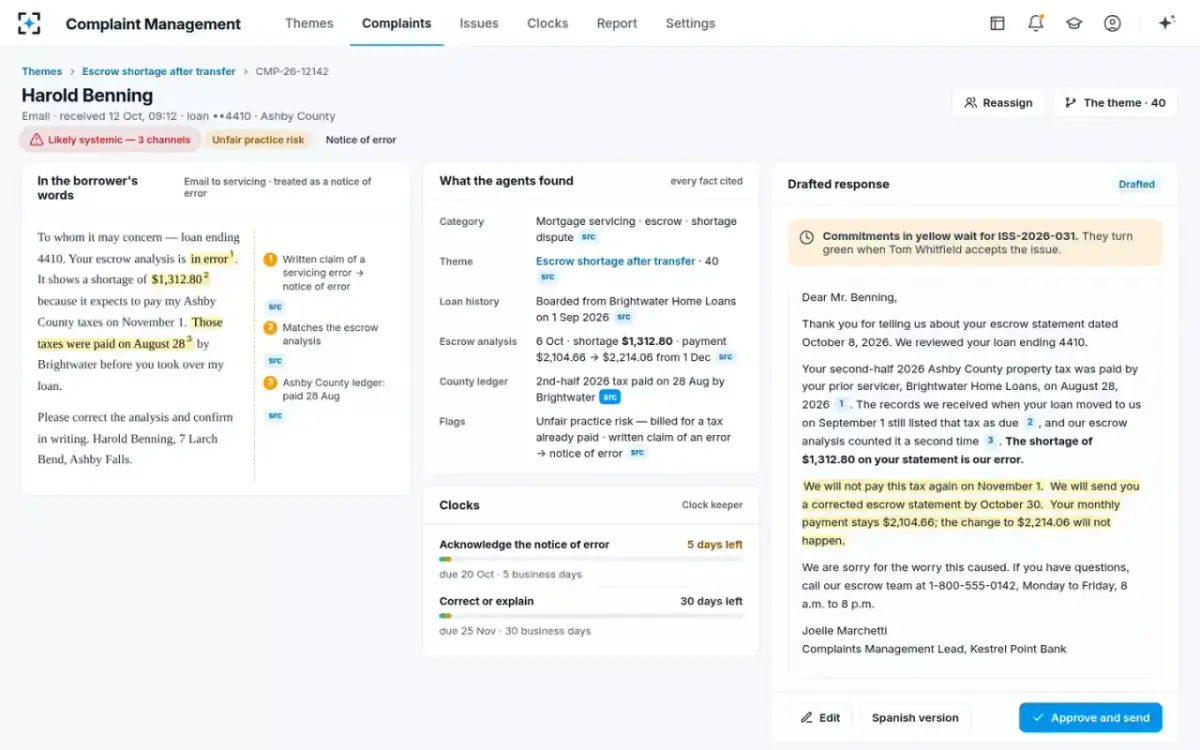Open the sparkle assistant icon
Viewport: 1200px width, 750px height.
1166,23
